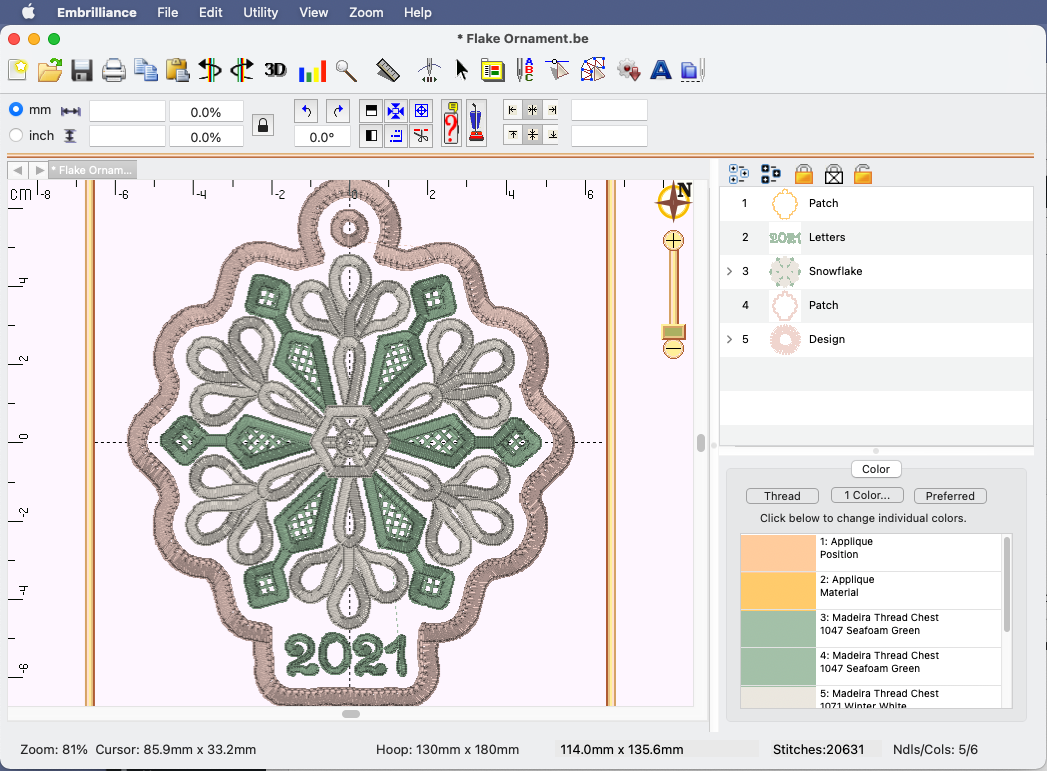Open the Zoom menu in menu bar
The width and height of the screenshot is (1047, 771).
(366, 12)
